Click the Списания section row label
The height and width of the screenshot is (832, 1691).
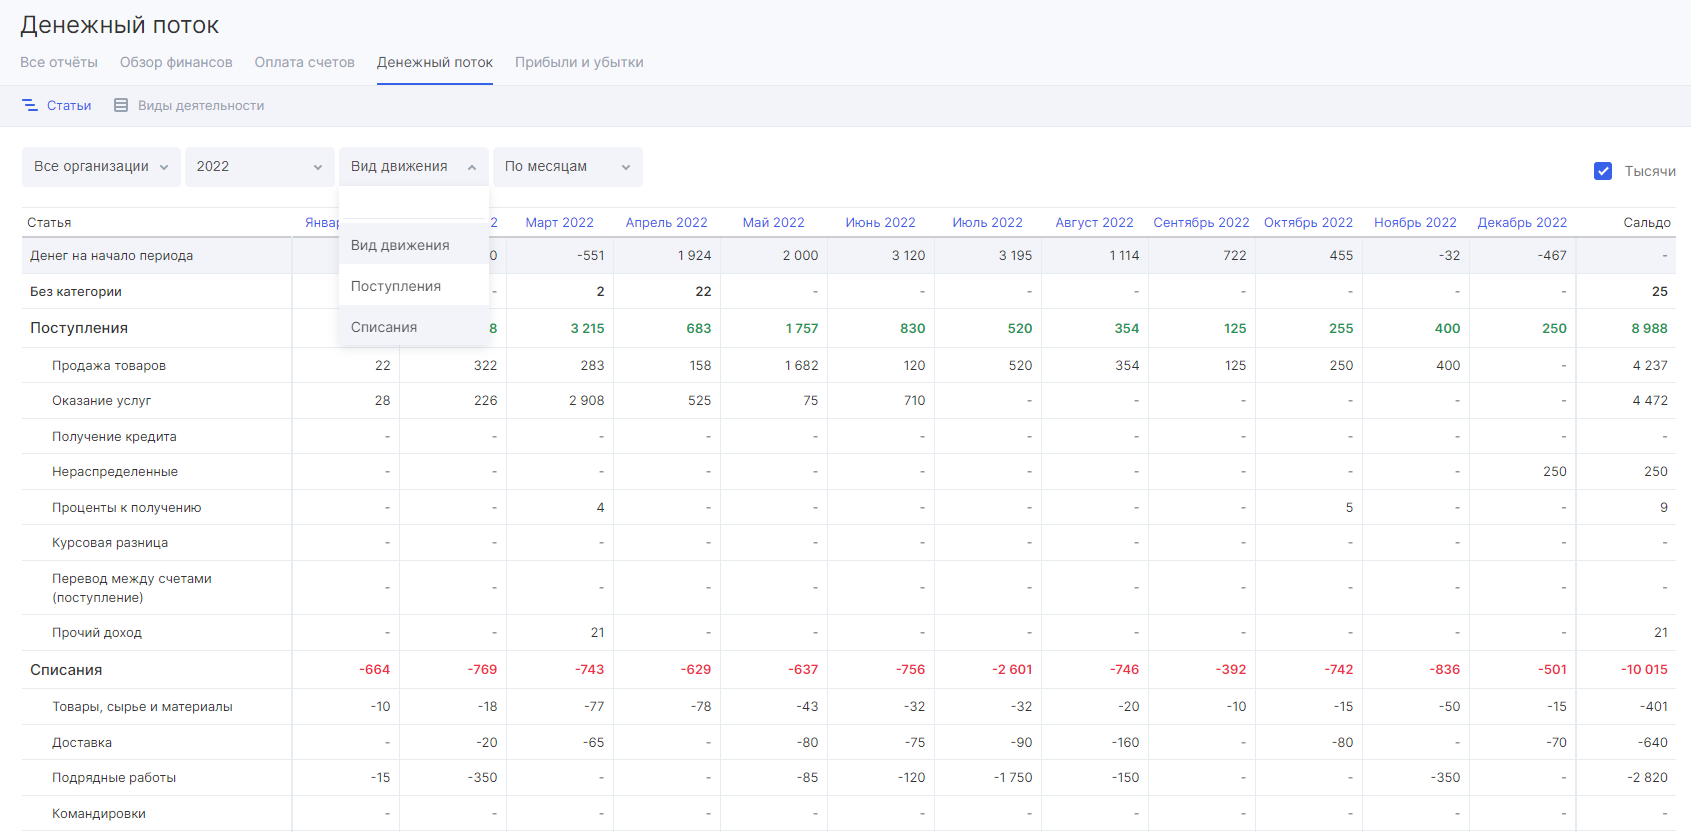66,670
